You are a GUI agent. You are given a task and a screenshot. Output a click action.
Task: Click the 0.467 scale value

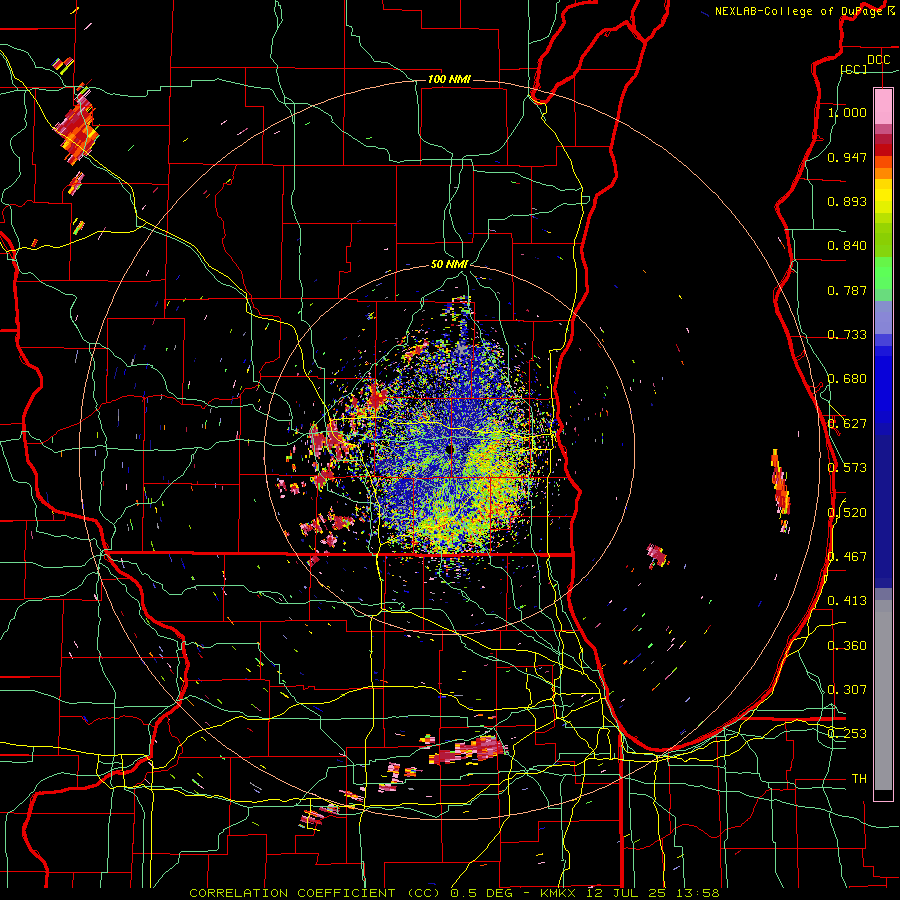(847, 557)
